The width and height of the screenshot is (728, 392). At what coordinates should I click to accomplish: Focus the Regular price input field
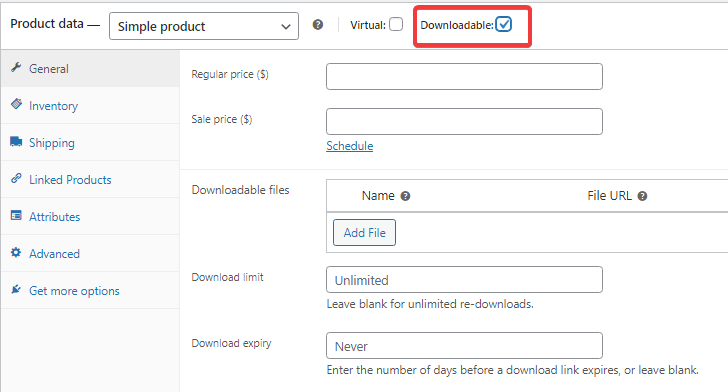(x=464, y=77)
